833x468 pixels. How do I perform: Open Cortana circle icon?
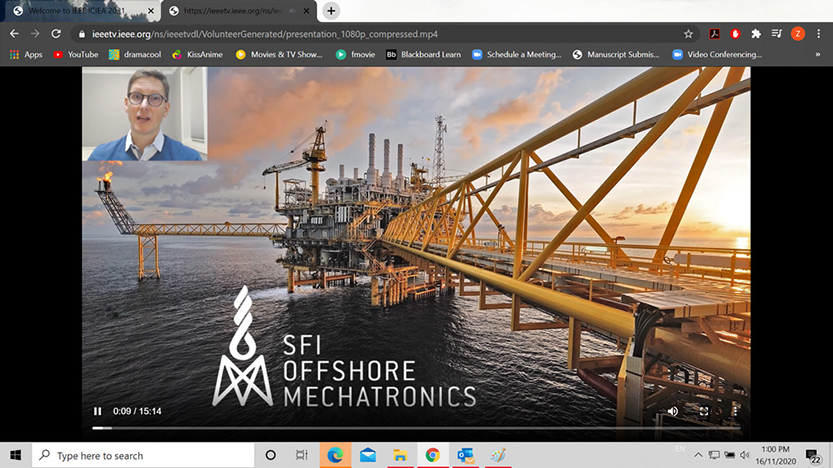(270, 455)
